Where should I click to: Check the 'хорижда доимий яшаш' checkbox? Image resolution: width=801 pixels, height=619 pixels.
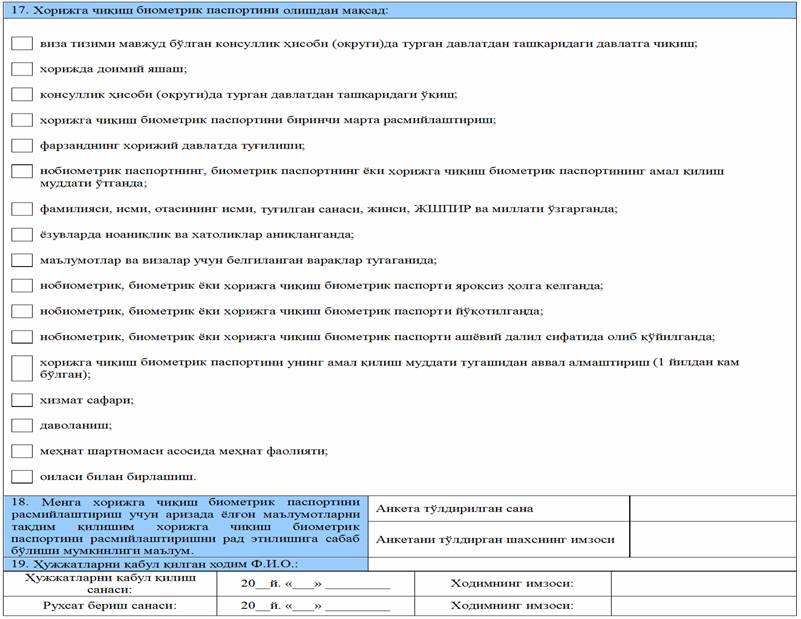[22, 69]
